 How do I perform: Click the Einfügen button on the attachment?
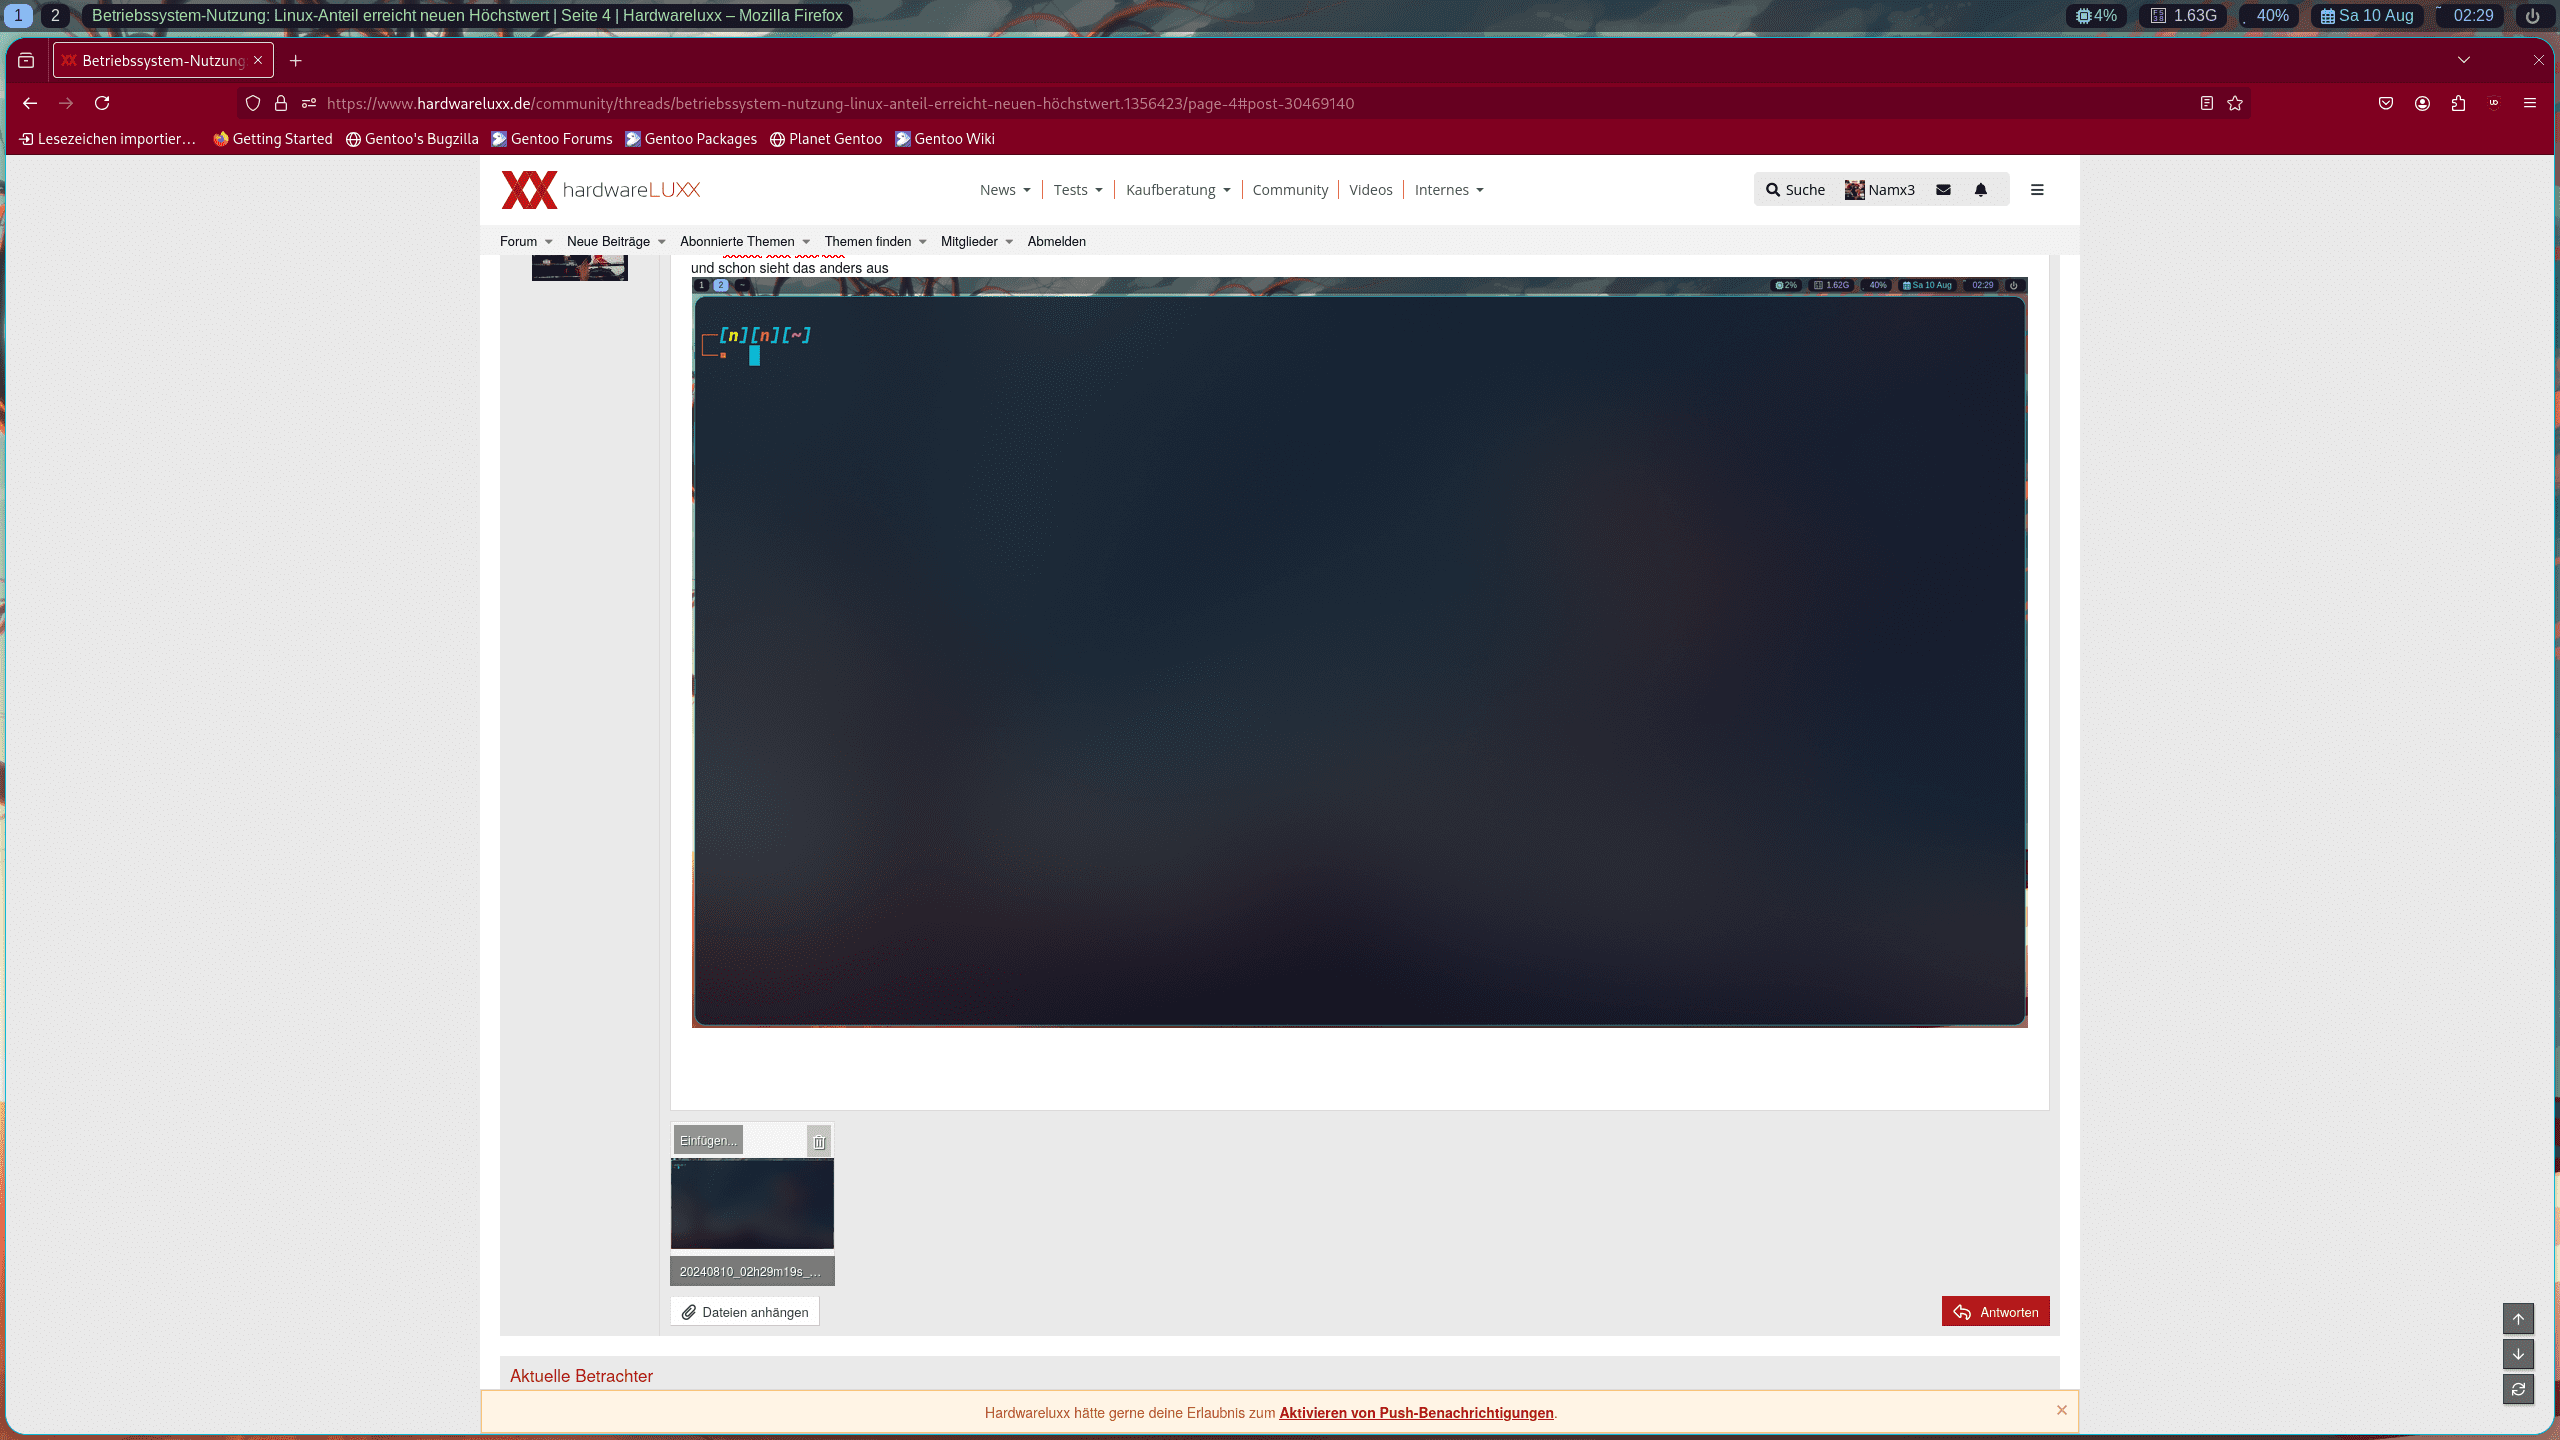708,1140
